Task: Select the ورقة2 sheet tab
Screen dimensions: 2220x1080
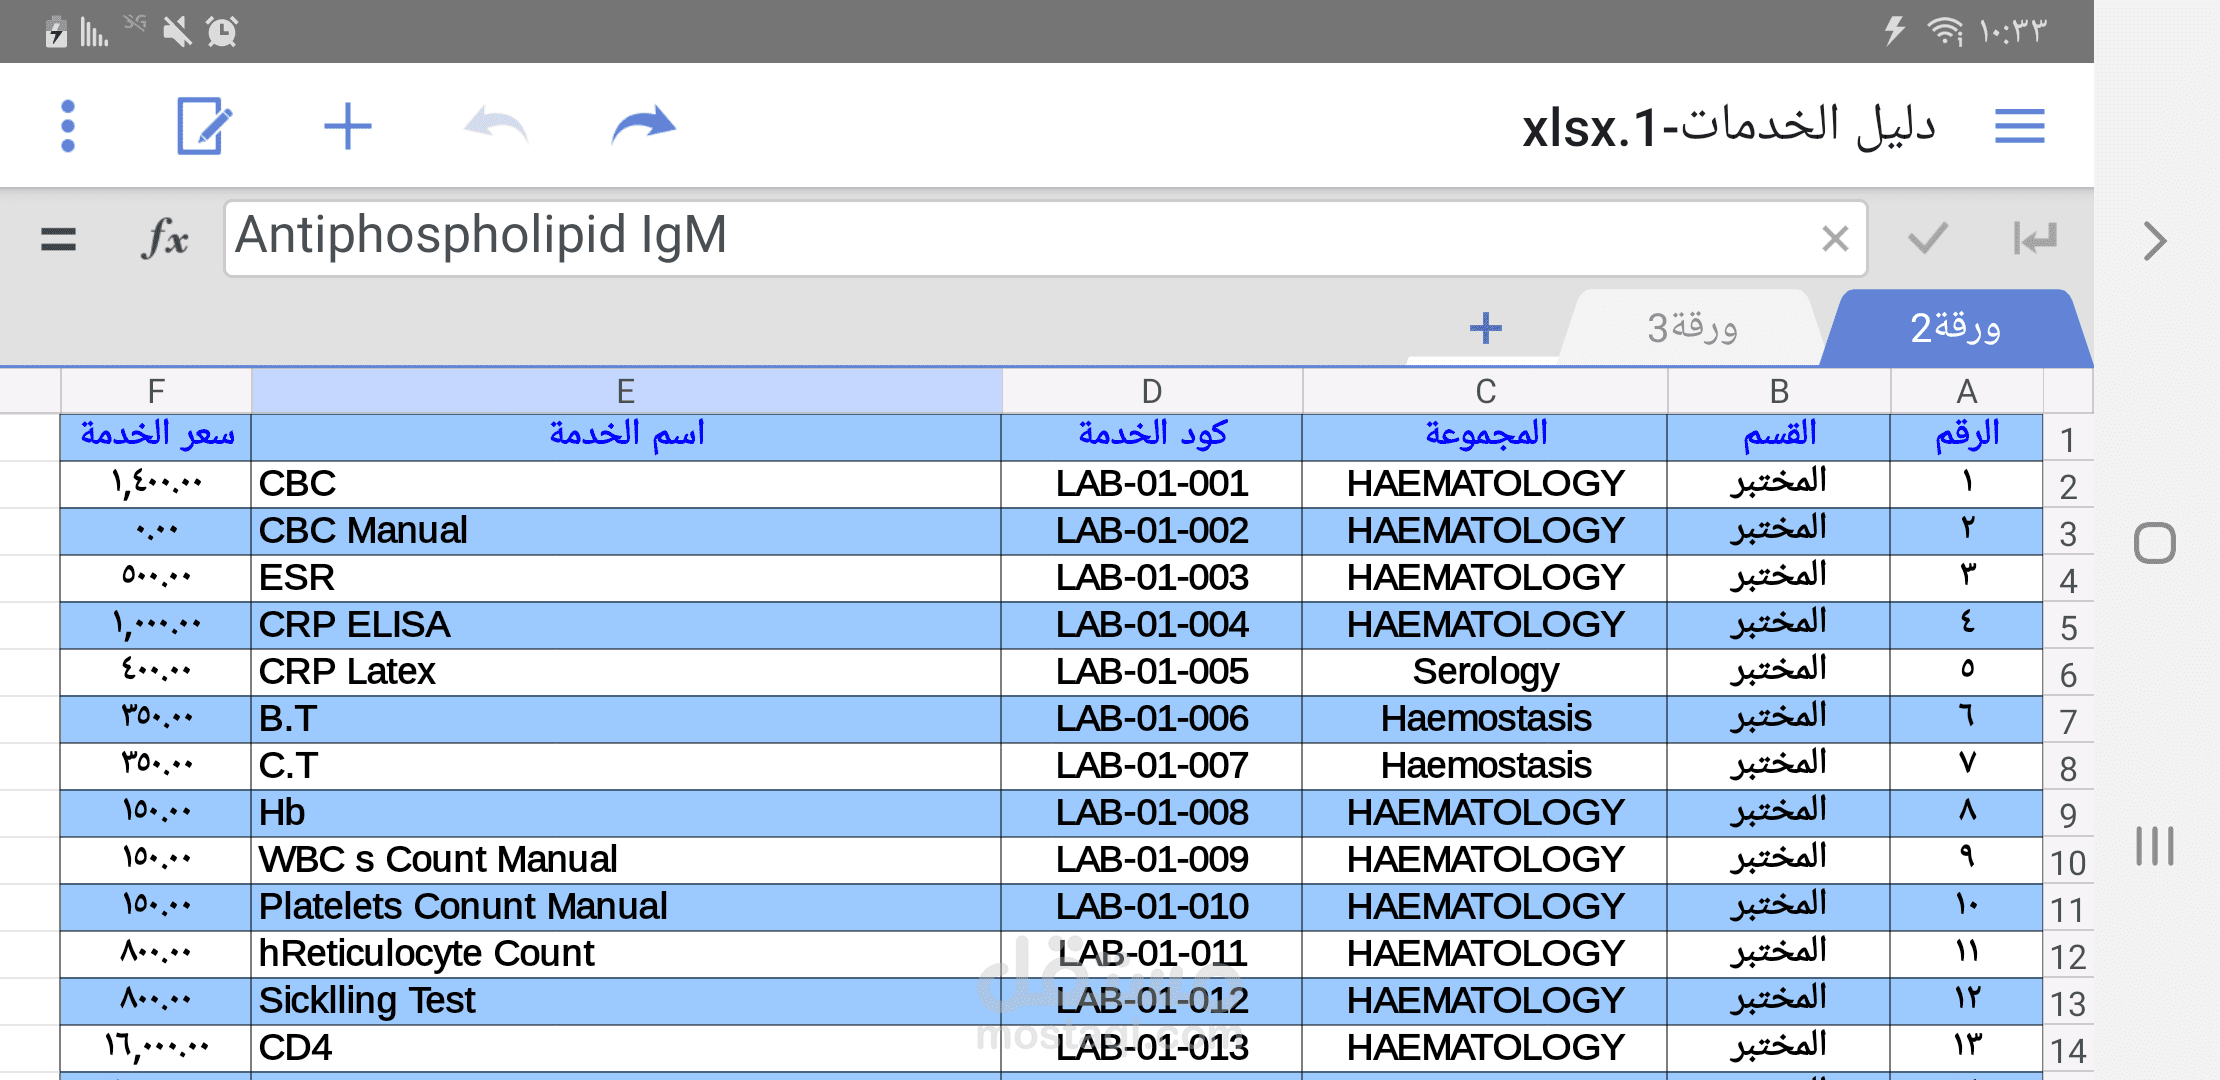Action: (x=1955, y=328)
